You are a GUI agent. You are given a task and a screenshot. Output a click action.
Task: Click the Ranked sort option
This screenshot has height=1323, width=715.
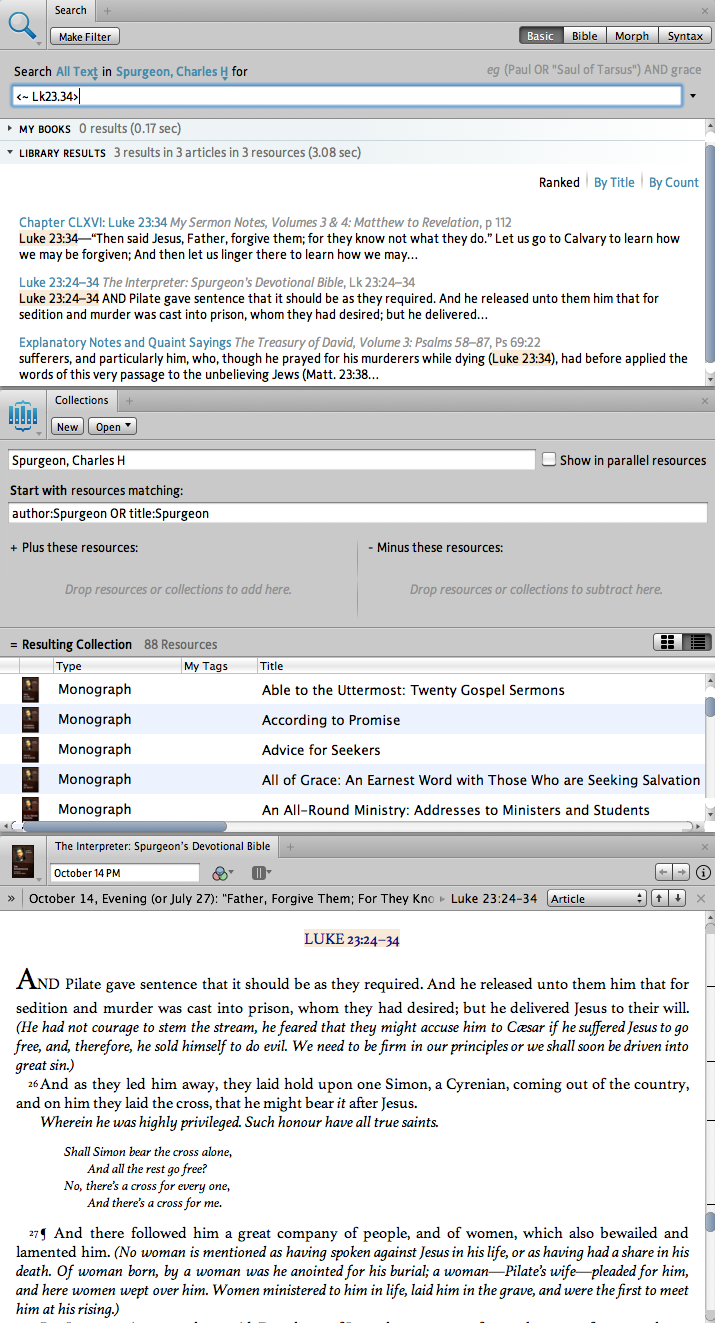tap(559, 182)
